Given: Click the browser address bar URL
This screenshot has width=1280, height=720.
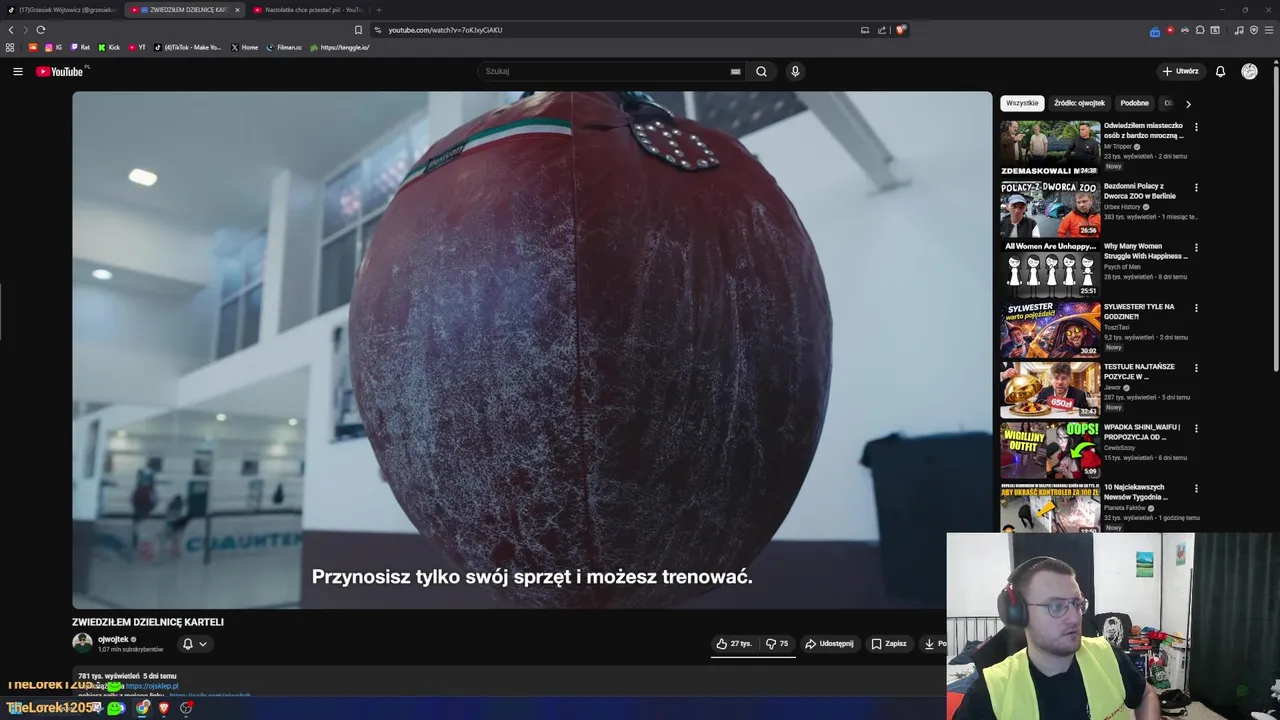Looking at the screenshot, I should [445, 30].
